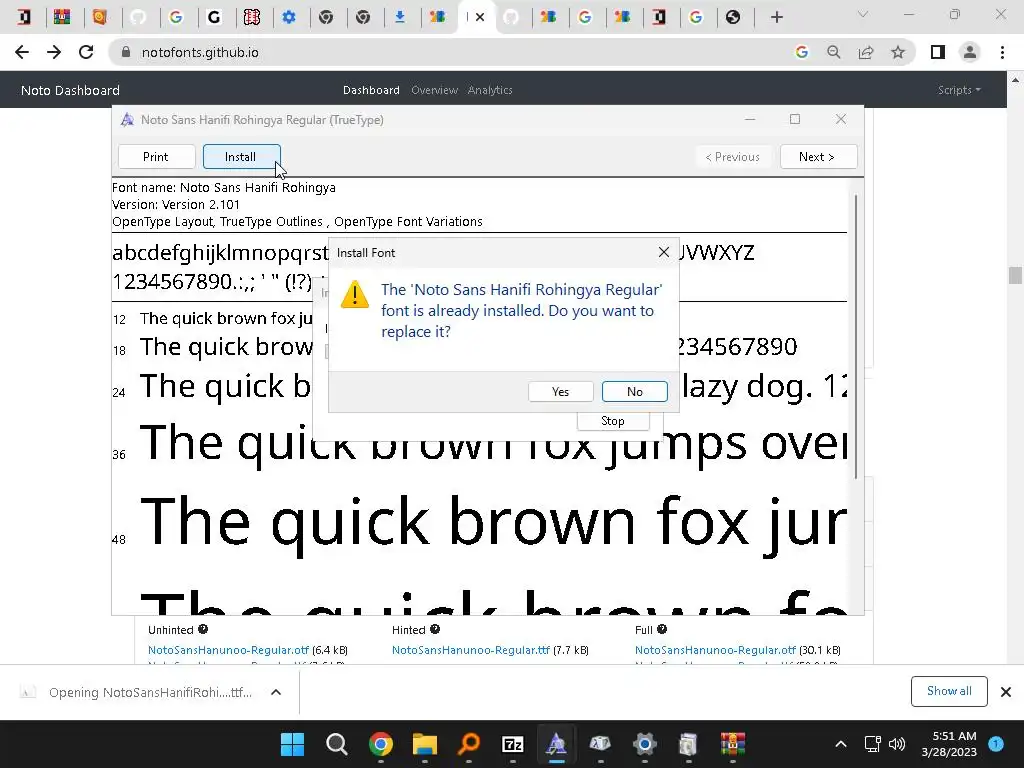1024x768 pixels.
Task: Switch to the WinRAR tab
Action: tap(62, 17)
